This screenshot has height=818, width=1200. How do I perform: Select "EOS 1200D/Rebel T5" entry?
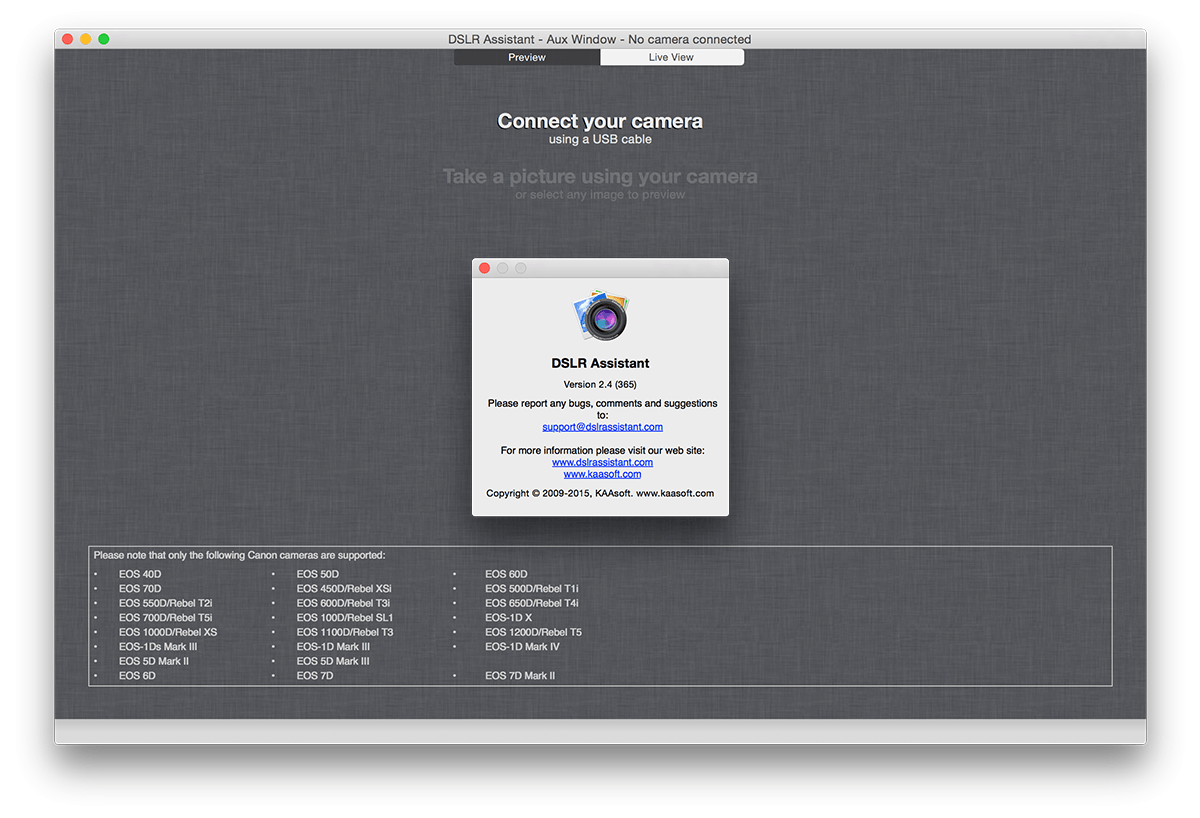(x=534, y=632)
